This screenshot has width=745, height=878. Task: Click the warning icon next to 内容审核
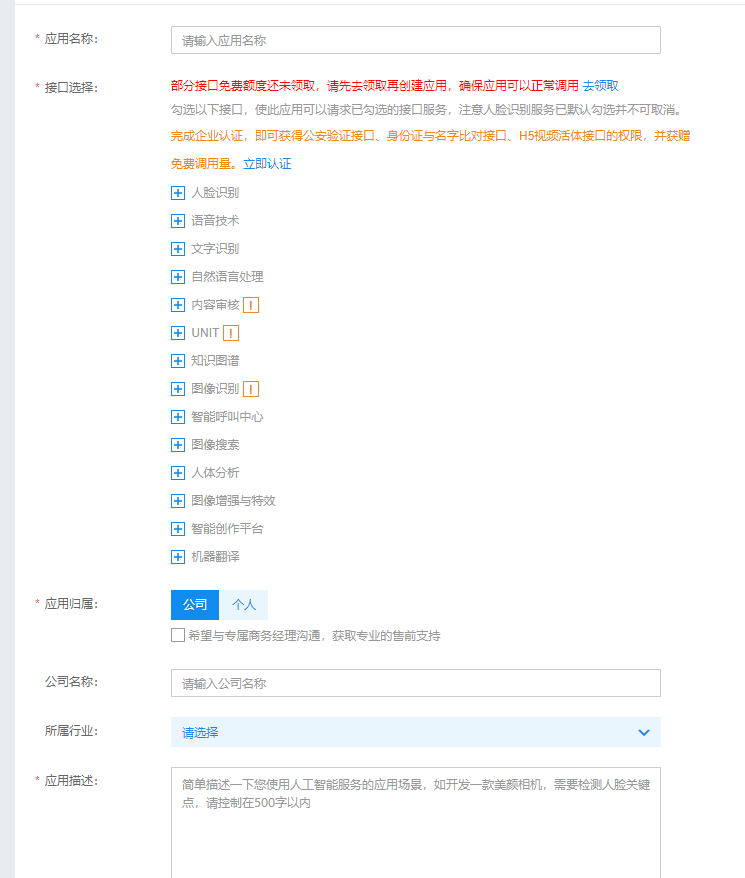tap(251, 305)
